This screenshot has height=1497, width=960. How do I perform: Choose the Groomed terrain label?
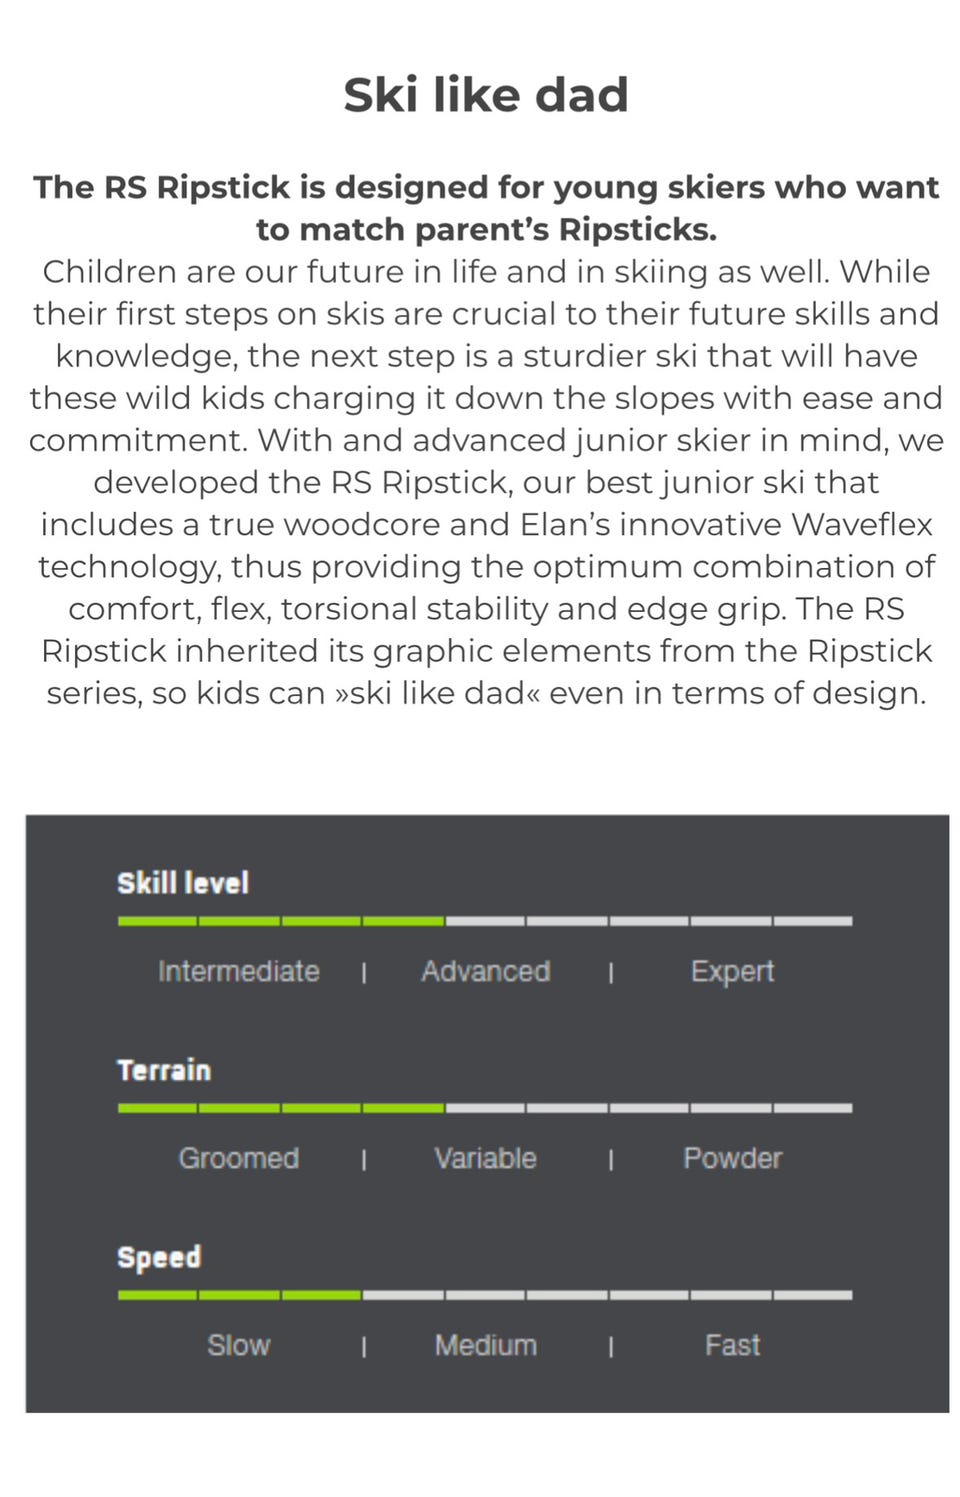pos(239,1158)
